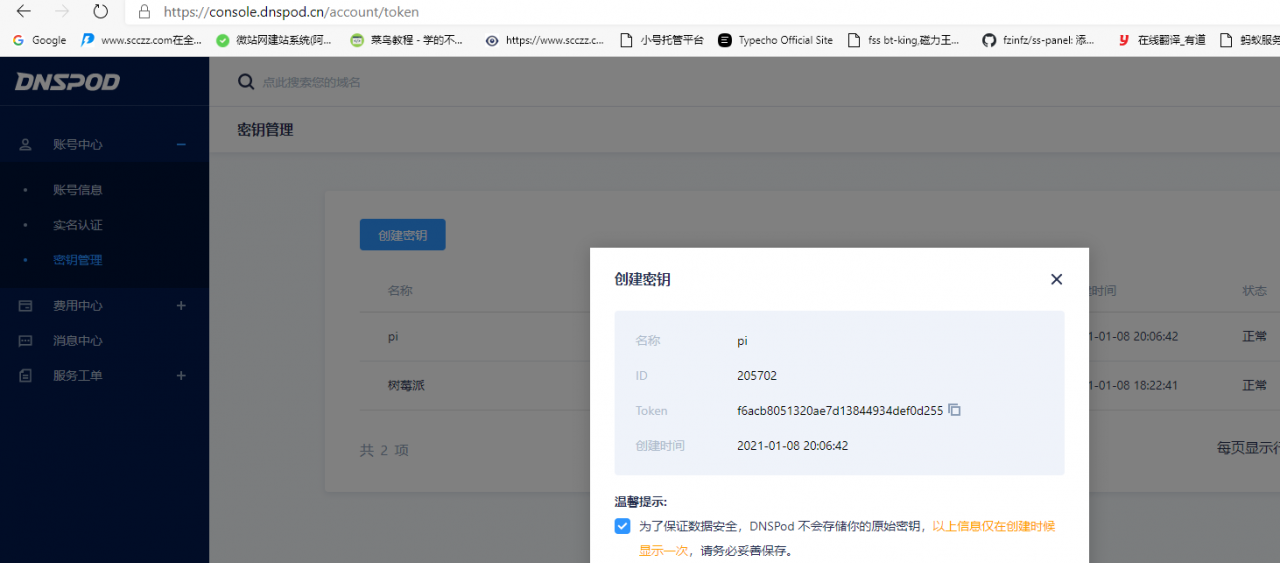Expand the 费用中心 menu section
The image size is (1280, 563).
pyautogui.click(x=181, y=305)
